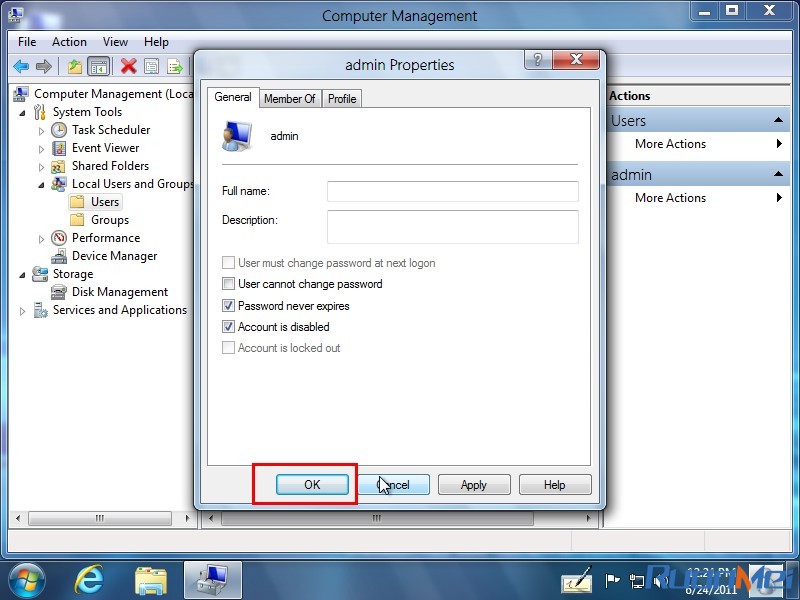Click the Storage icon in tree
800x600 pixels.
[x=40, y=274]
